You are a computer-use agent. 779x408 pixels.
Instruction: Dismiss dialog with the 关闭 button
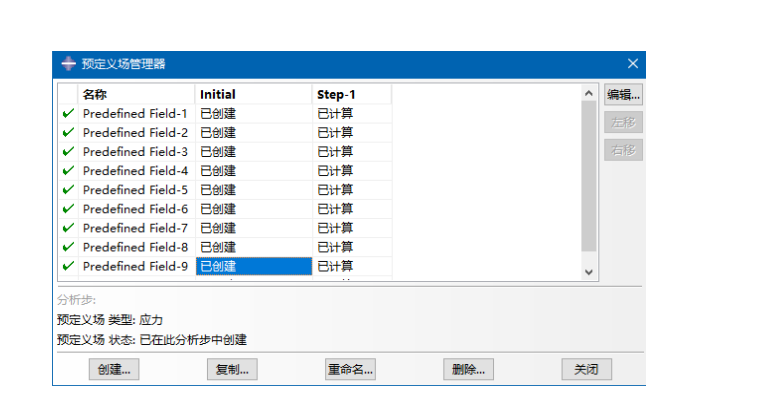(x=586, y=369)
